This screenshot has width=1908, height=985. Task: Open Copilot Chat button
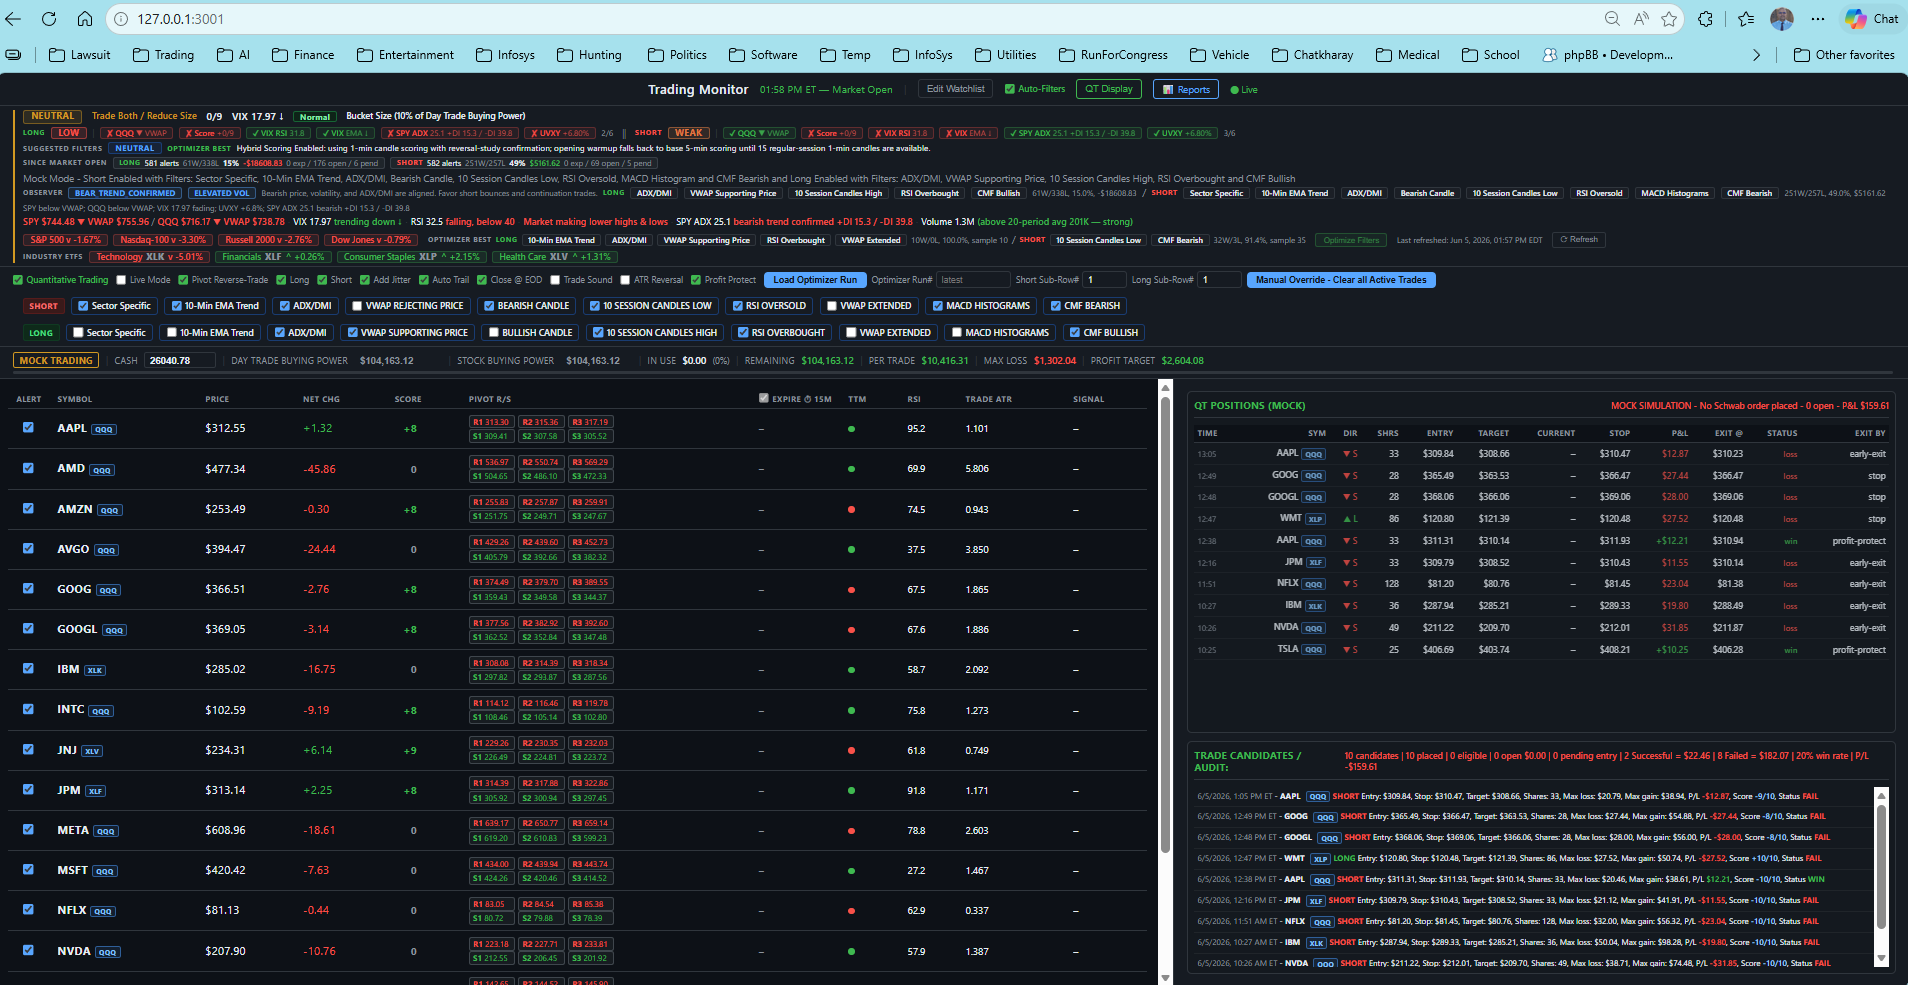tap(1872, 18)
